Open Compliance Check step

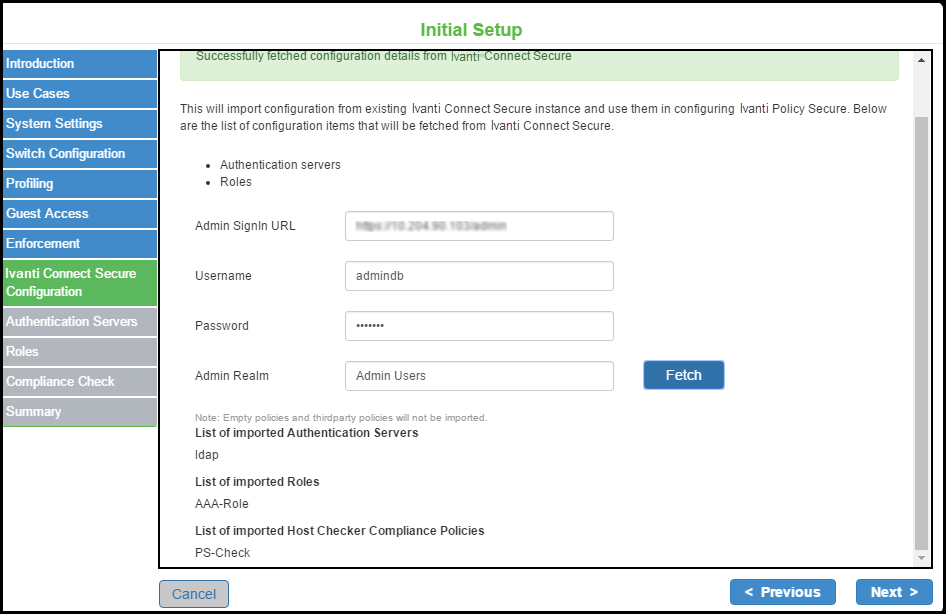pyautogui.click(x=78, y=382)
